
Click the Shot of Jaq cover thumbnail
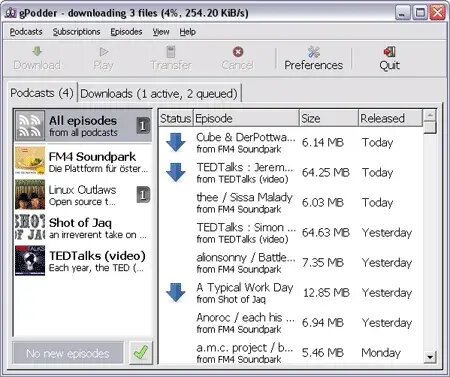(x=30, y=227)
